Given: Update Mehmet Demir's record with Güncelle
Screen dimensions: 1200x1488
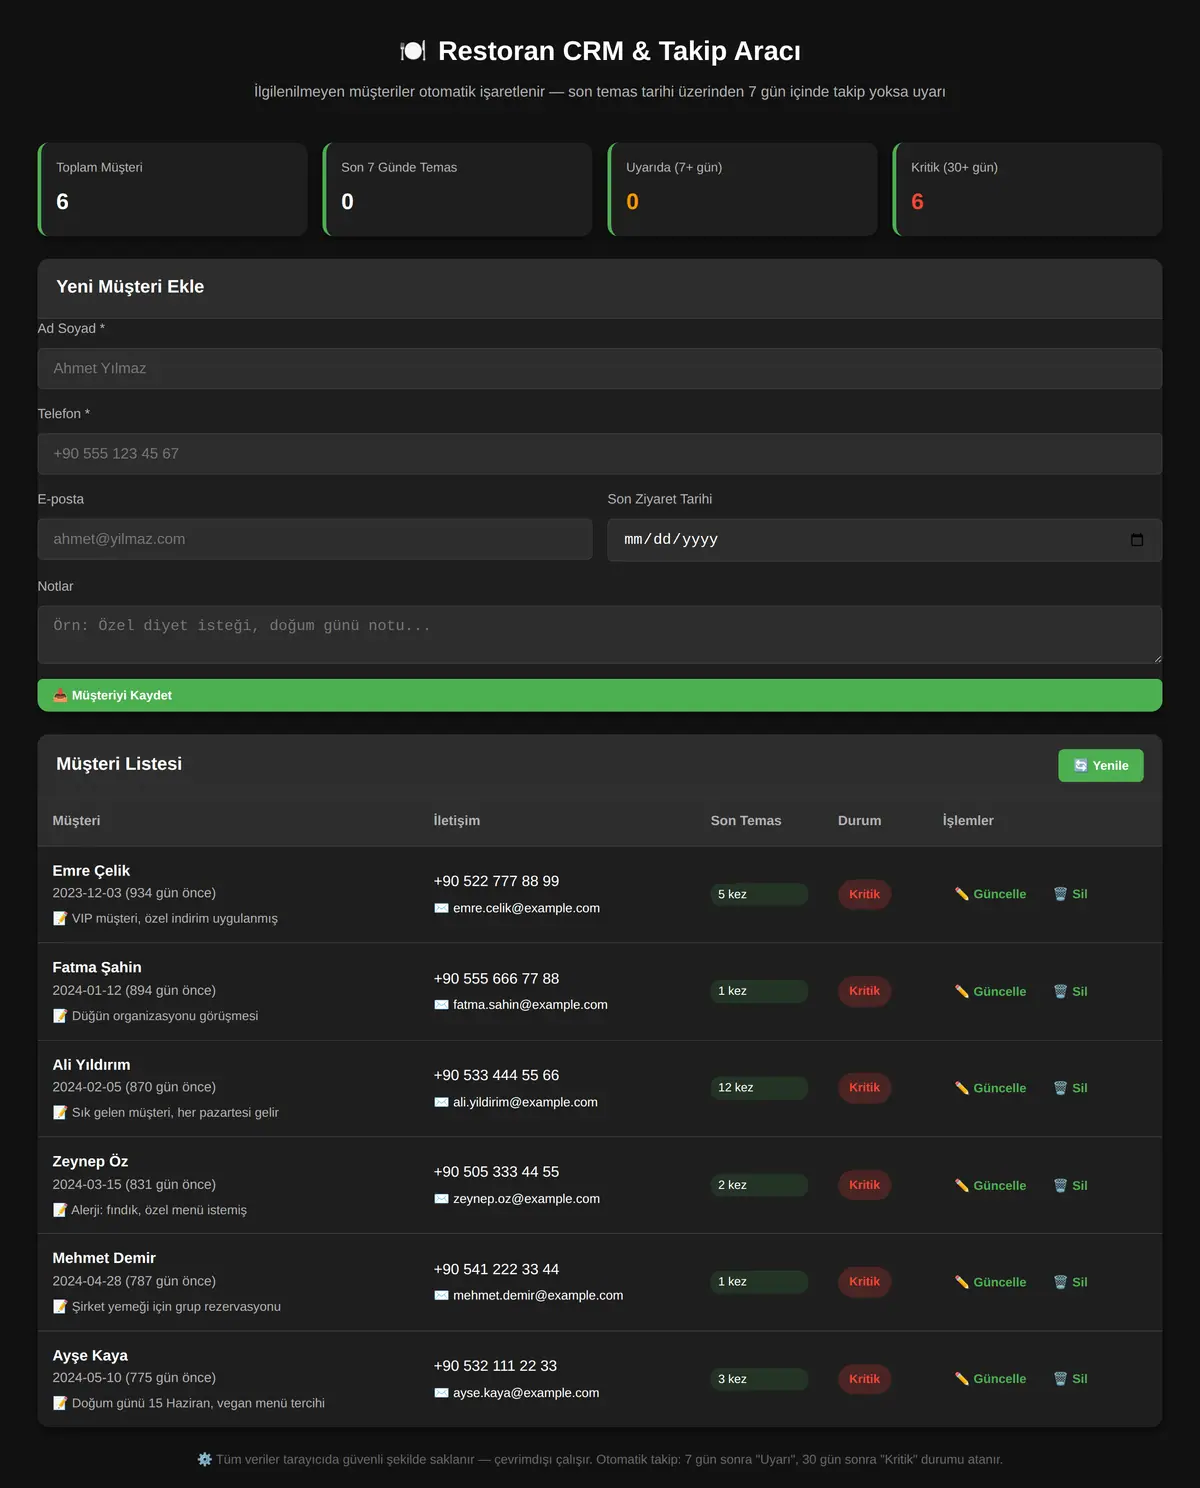Looking at the screenshot, I should pyautogui.click(x=990, y=1282).
